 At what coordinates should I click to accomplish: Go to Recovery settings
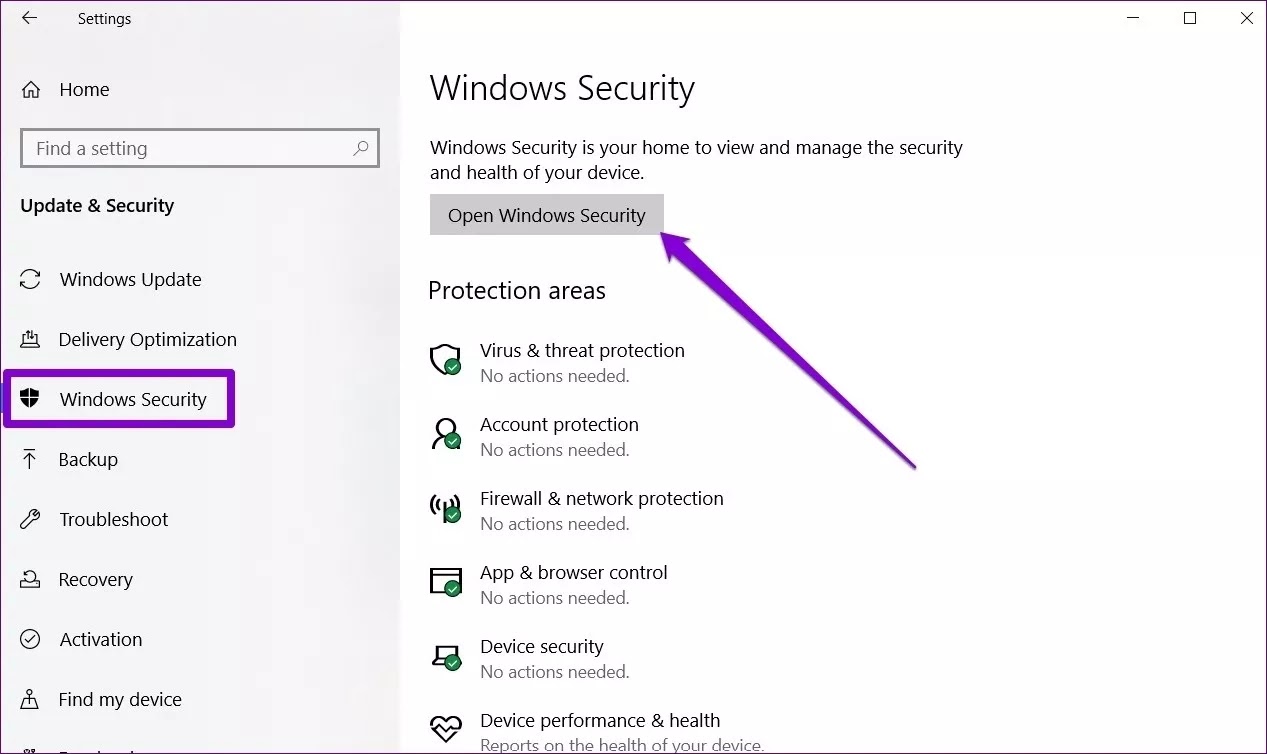pos(95,579)
